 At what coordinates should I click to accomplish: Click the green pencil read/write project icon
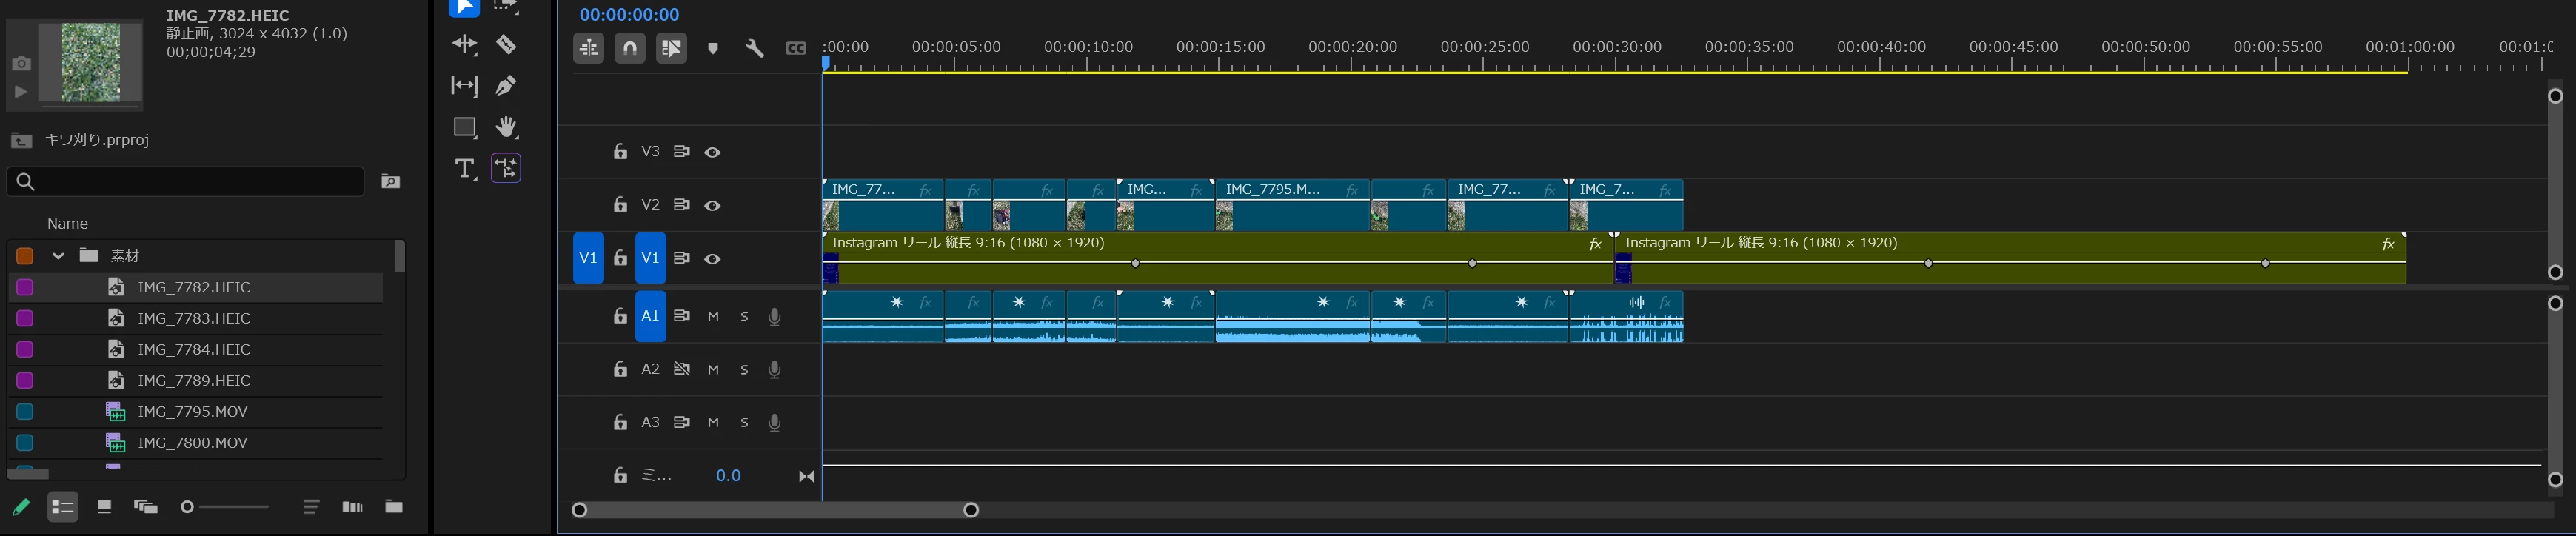click(21, 507)
